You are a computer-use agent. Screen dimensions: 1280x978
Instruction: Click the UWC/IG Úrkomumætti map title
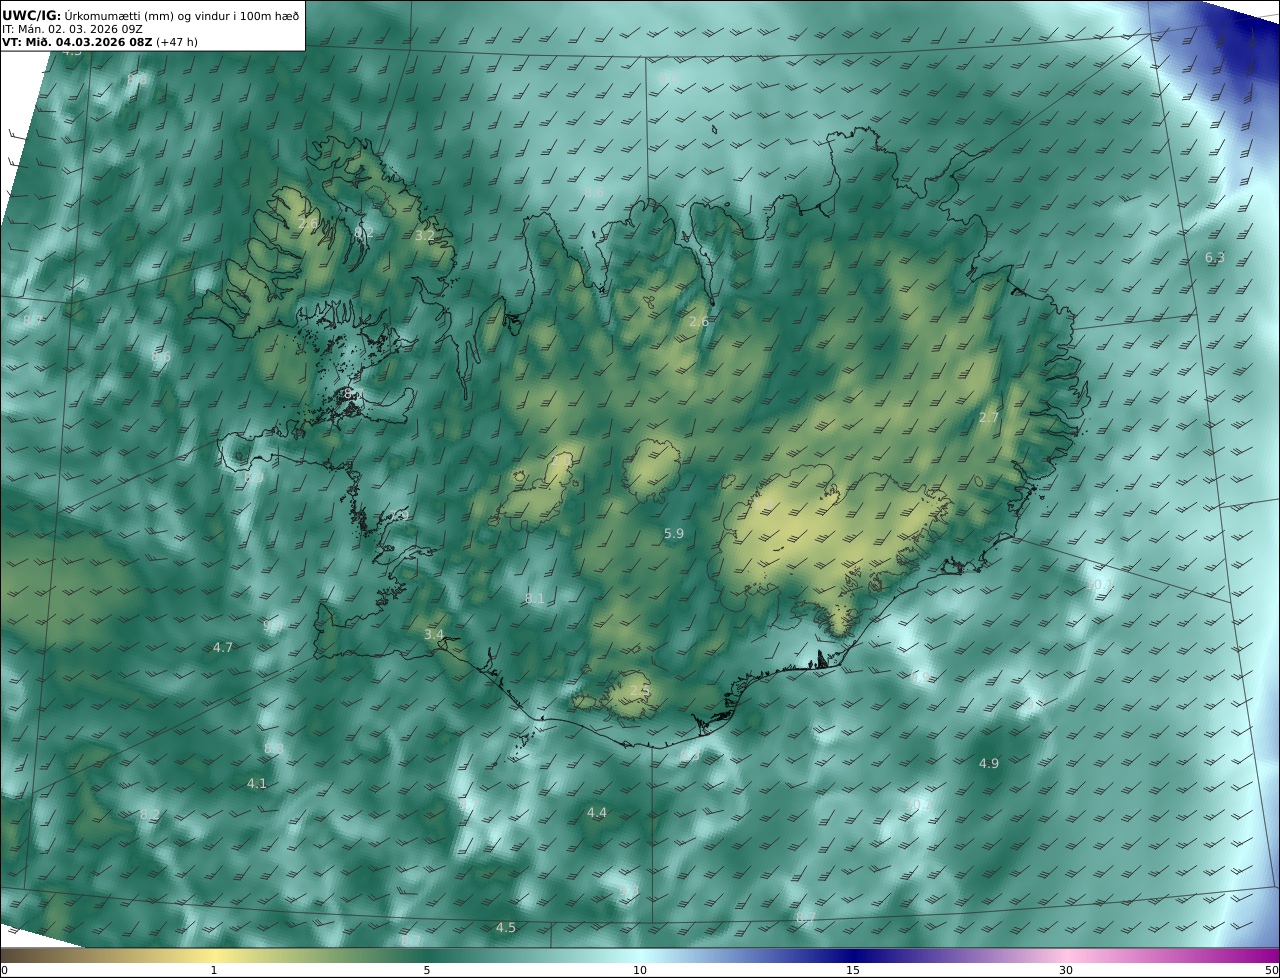pyautogui.click(x=151, y=15)
